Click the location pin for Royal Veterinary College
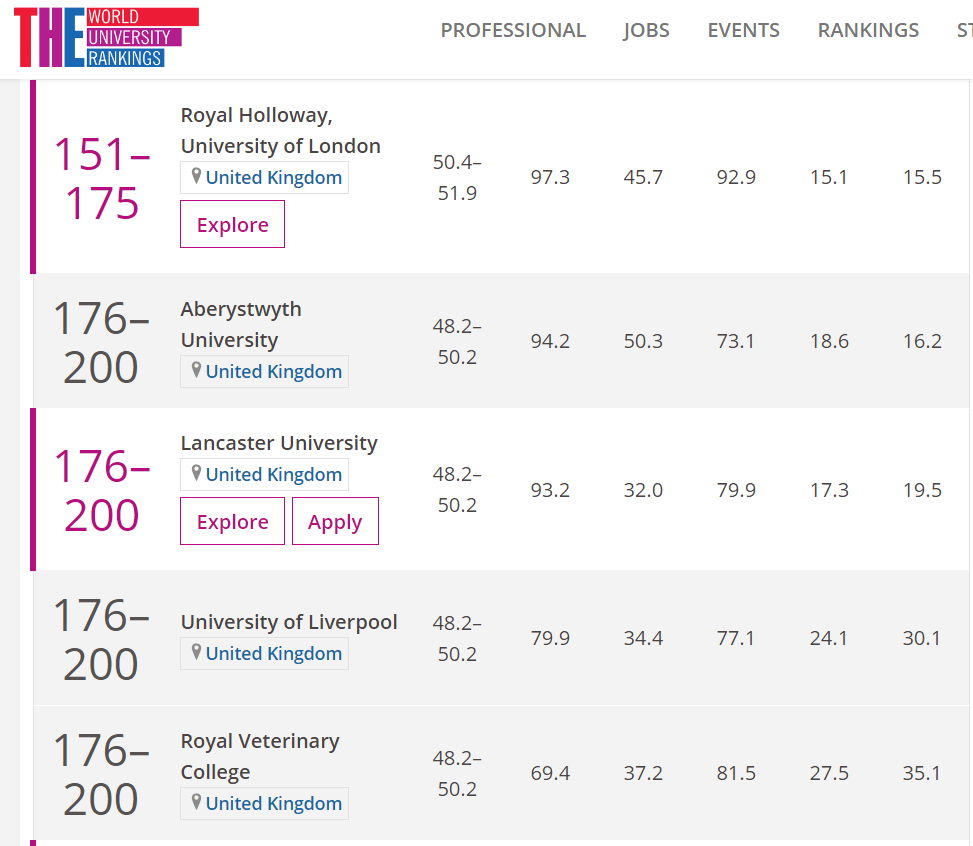Screen dimensions: 973x846 (196, 802)
